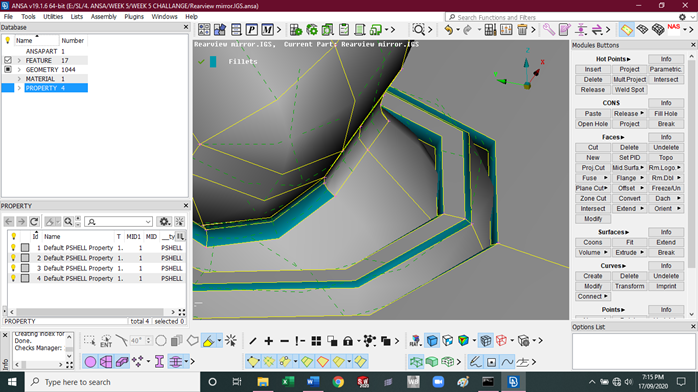Open Google Chrome from the taskbar
698x392 pixels.
[x=338, y=382]
